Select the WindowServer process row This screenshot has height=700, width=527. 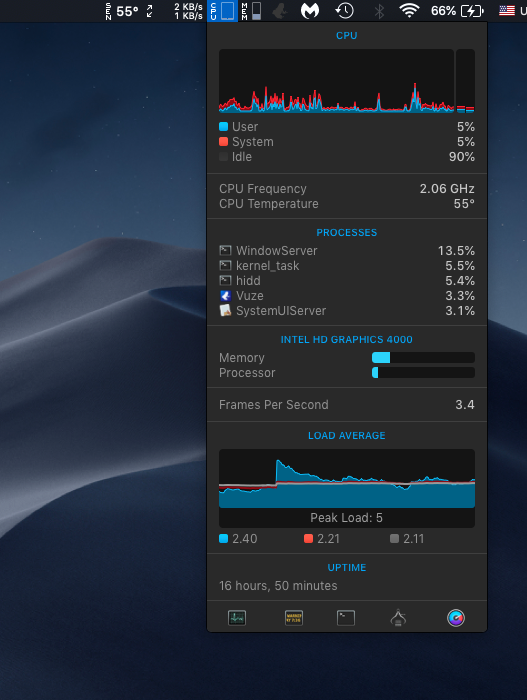coord(347,251)
